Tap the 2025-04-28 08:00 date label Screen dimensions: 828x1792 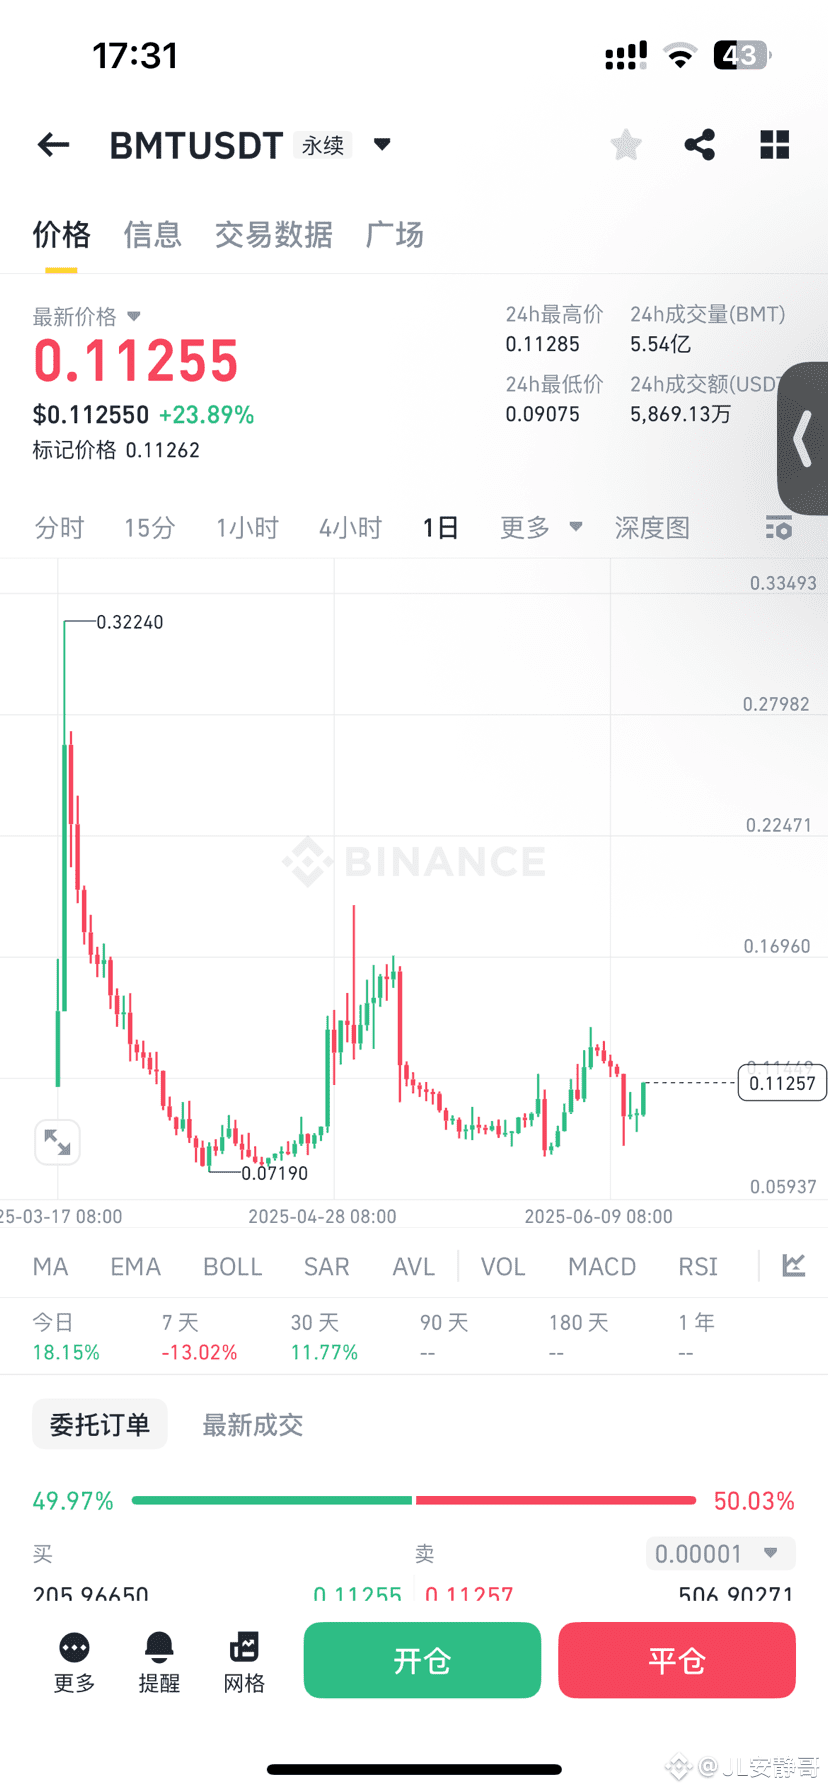coord(322,1216)
